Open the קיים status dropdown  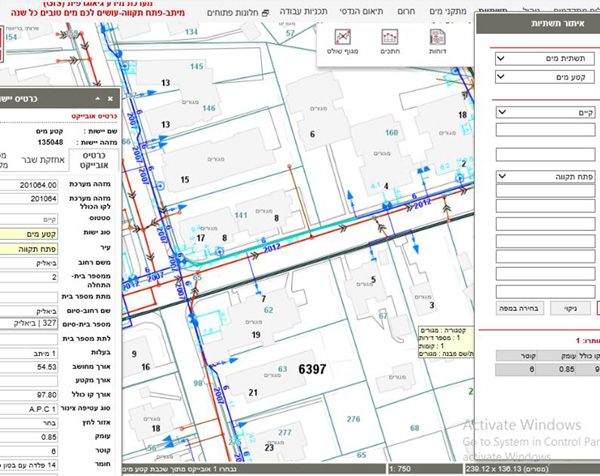(545, 113)
